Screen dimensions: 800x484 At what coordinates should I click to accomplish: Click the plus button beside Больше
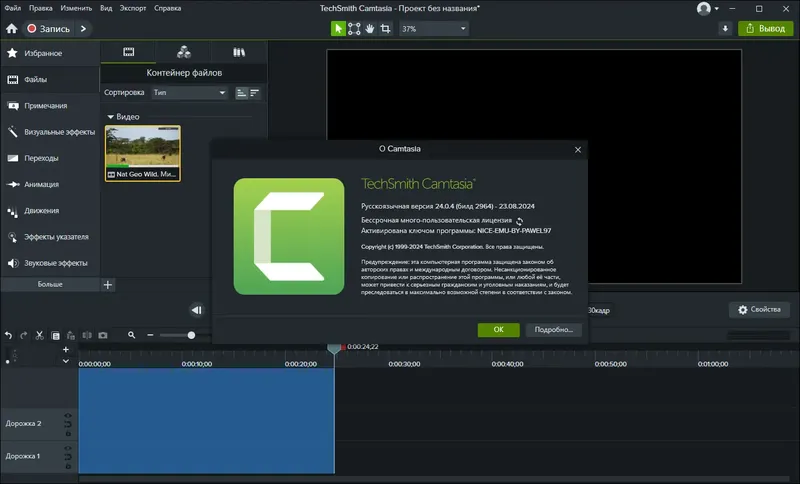coord(108,285)
